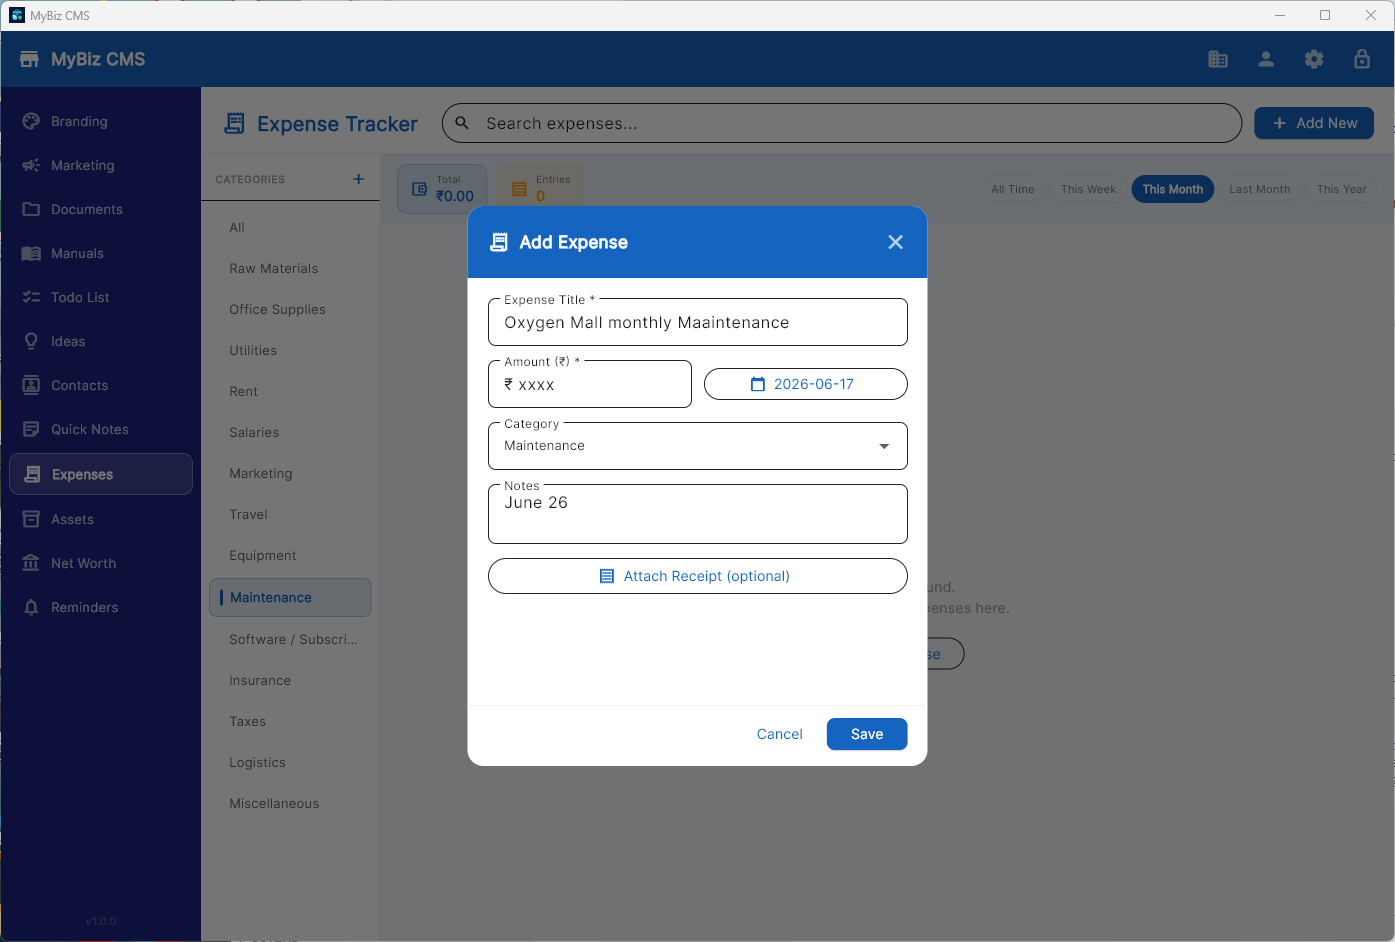
Task: Click the Expense Title input field
Action: (698, 322)
